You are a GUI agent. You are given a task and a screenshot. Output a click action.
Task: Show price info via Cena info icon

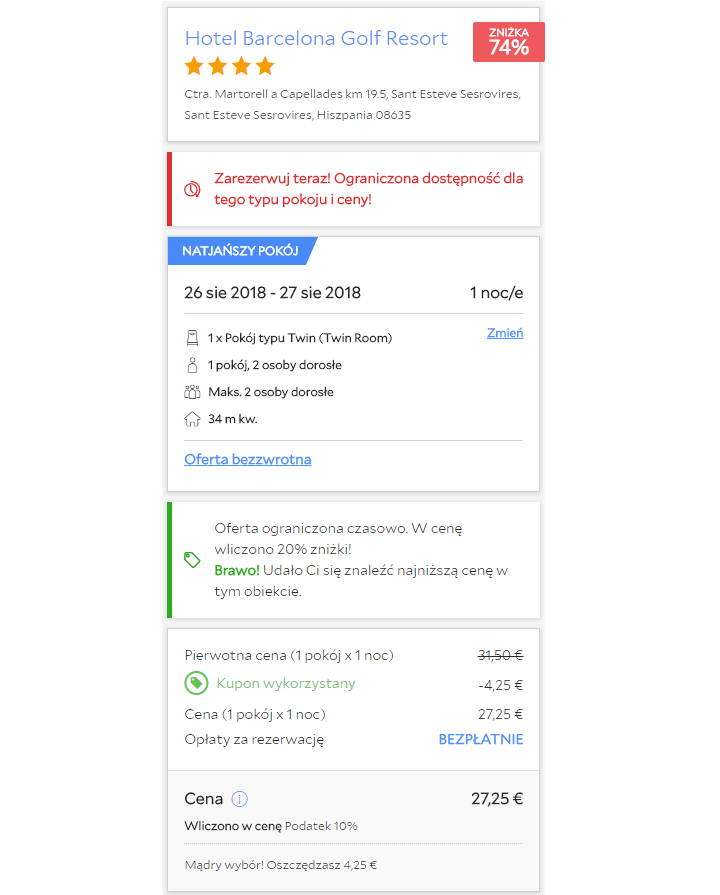[x=239, y=799]
